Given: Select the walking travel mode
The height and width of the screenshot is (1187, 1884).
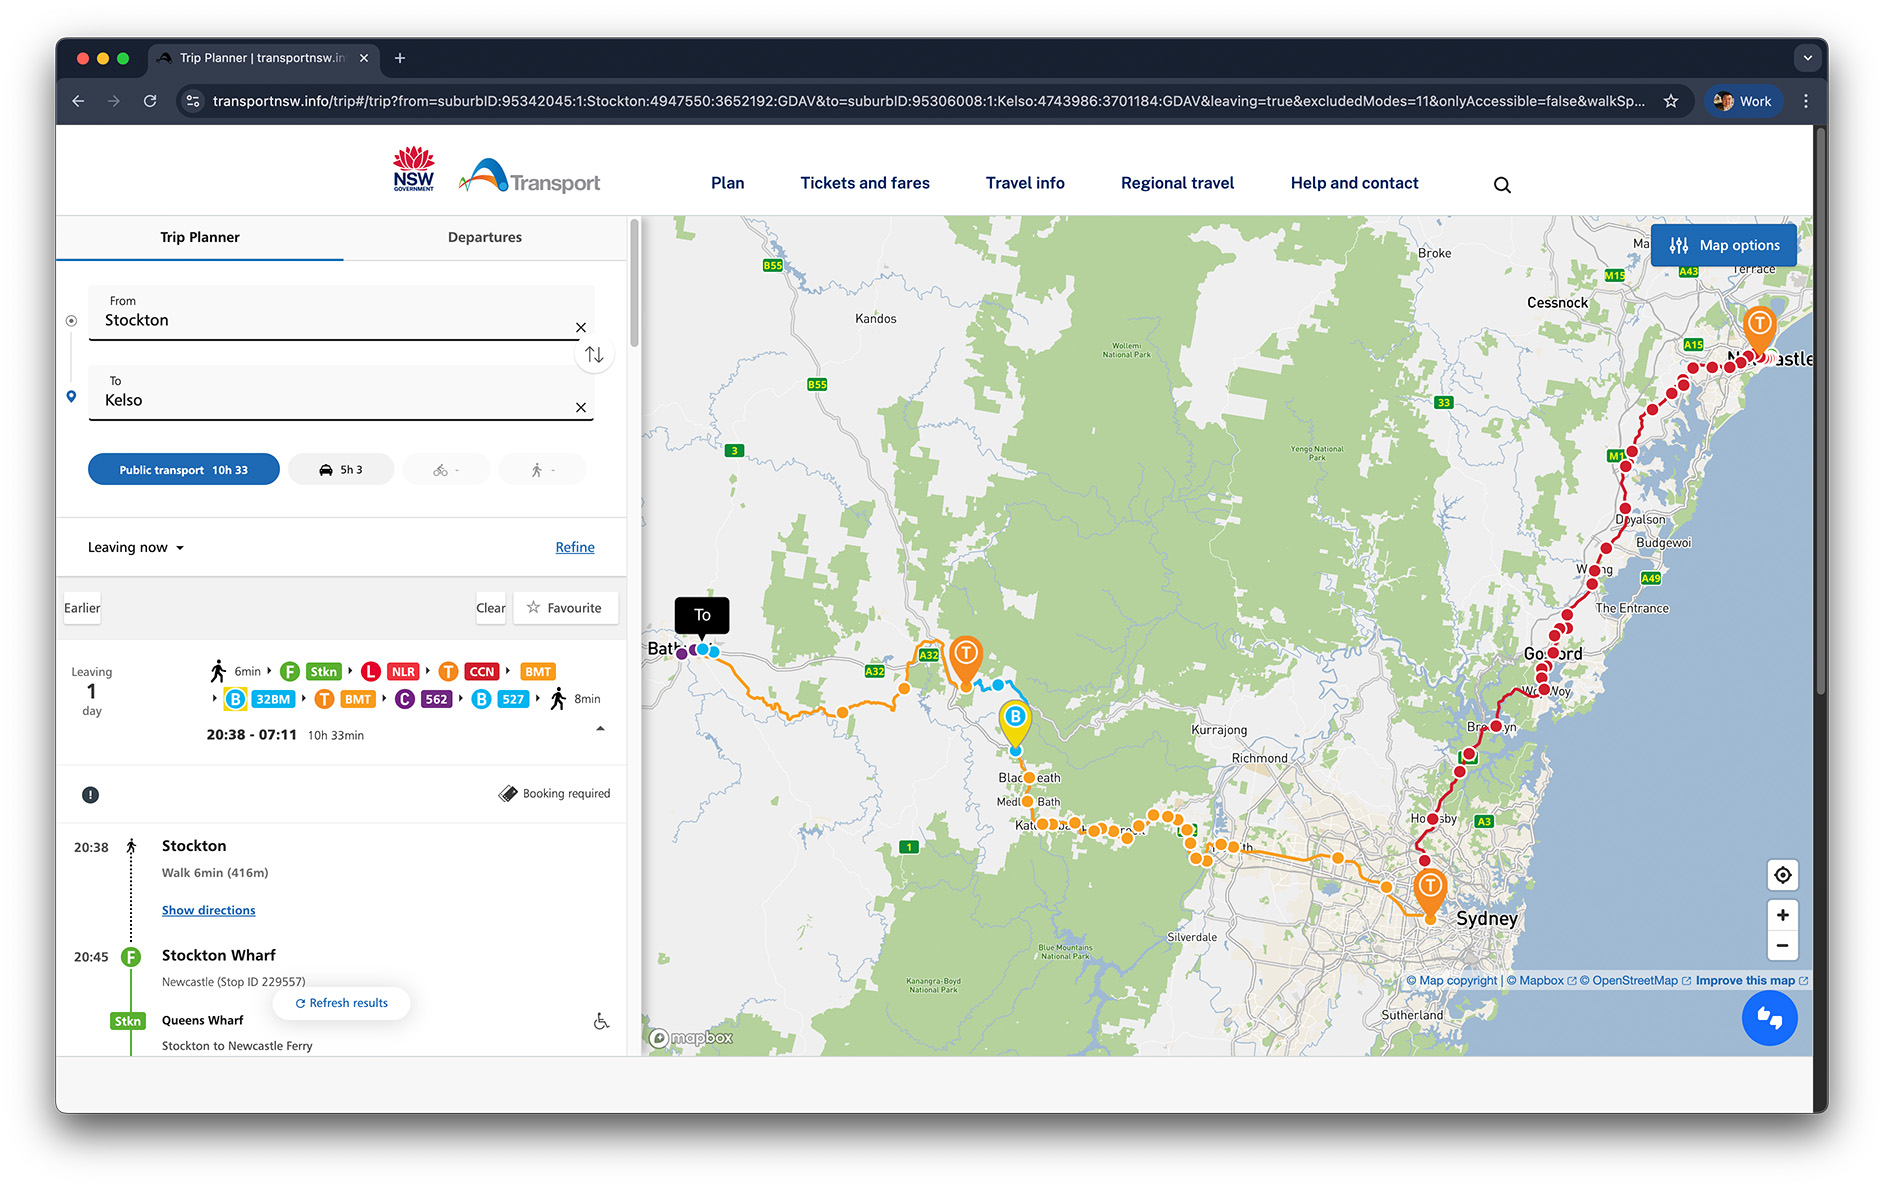Looking at the screenshot, I should [542, 470].
